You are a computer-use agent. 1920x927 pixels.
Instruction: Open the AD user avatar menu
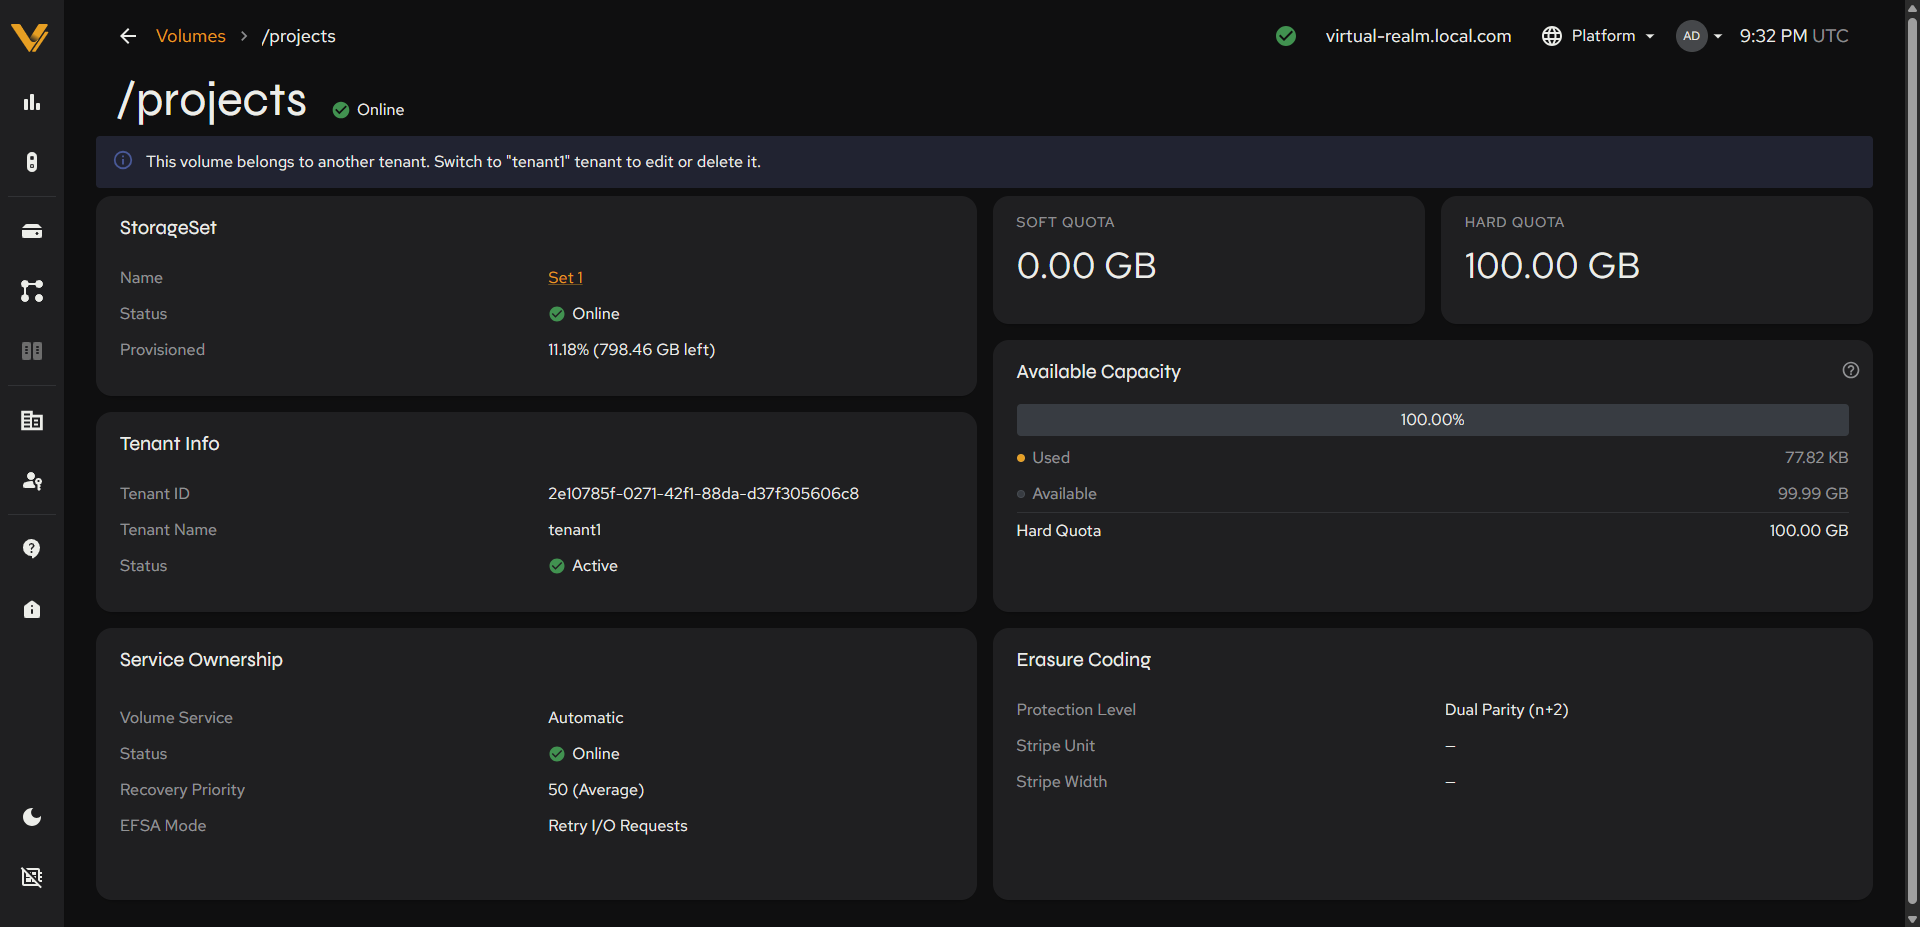pos(1698,36)
